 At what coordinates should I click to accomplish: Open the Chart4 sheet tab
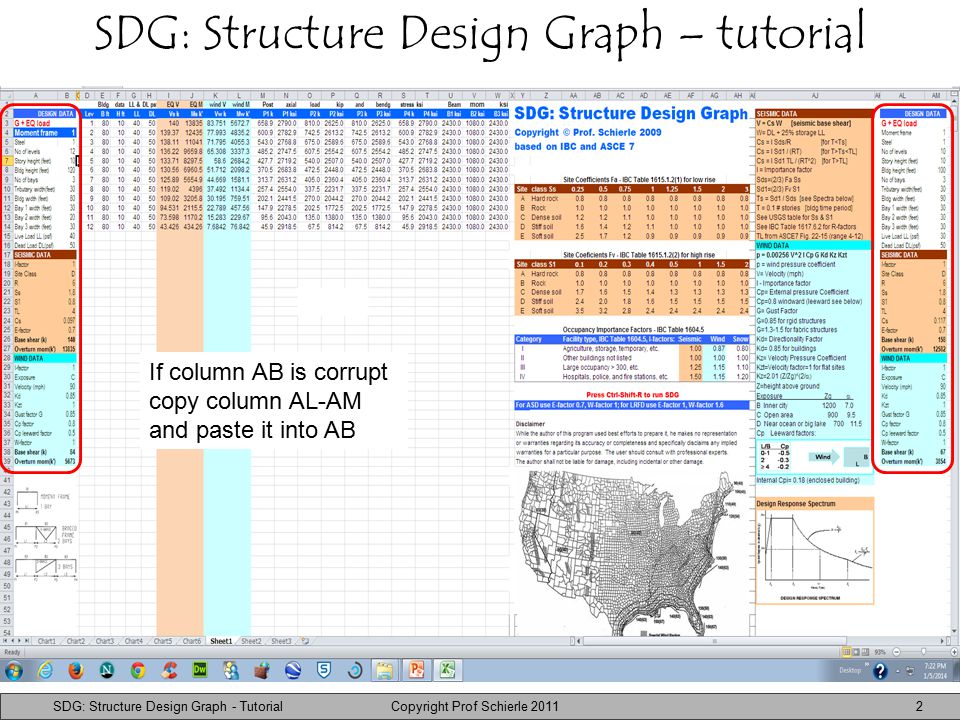point(133,641)
